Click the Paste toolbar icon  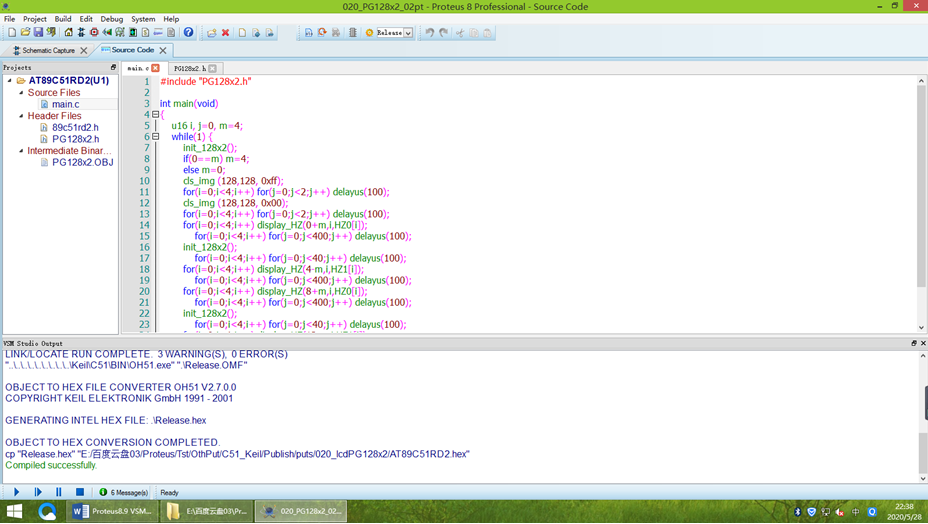tap(488, 33)
